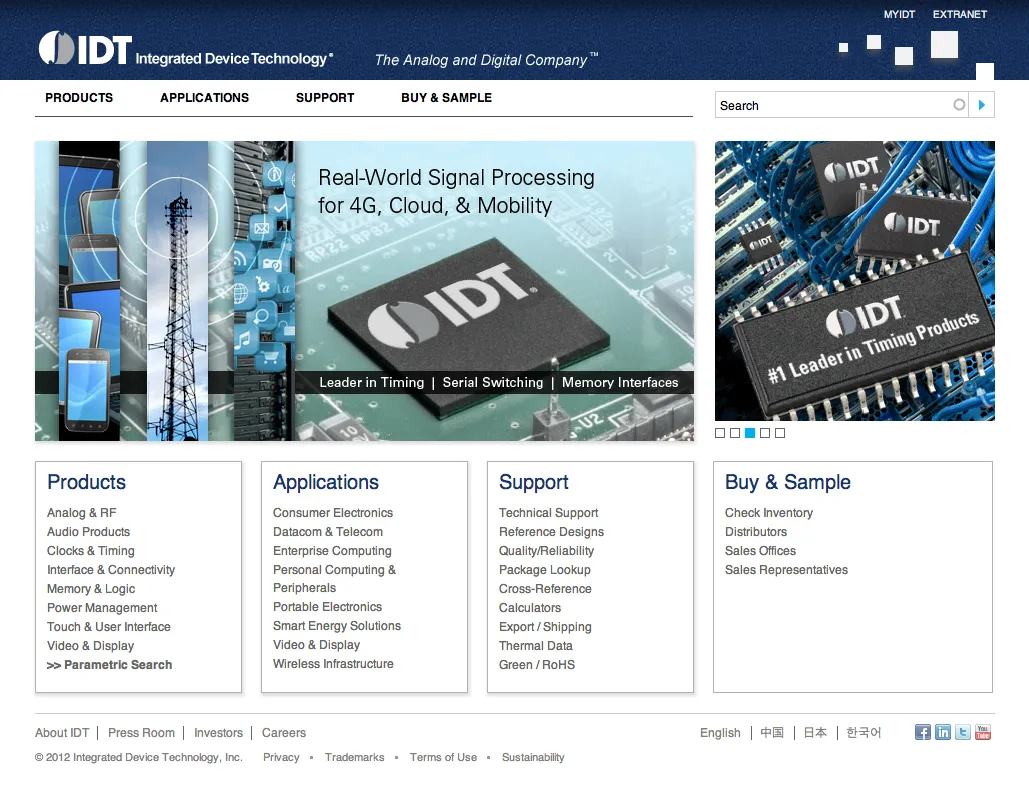Open the YouTube icon in footer
The image size is (1029, 789).
click(x=982, y=732)
